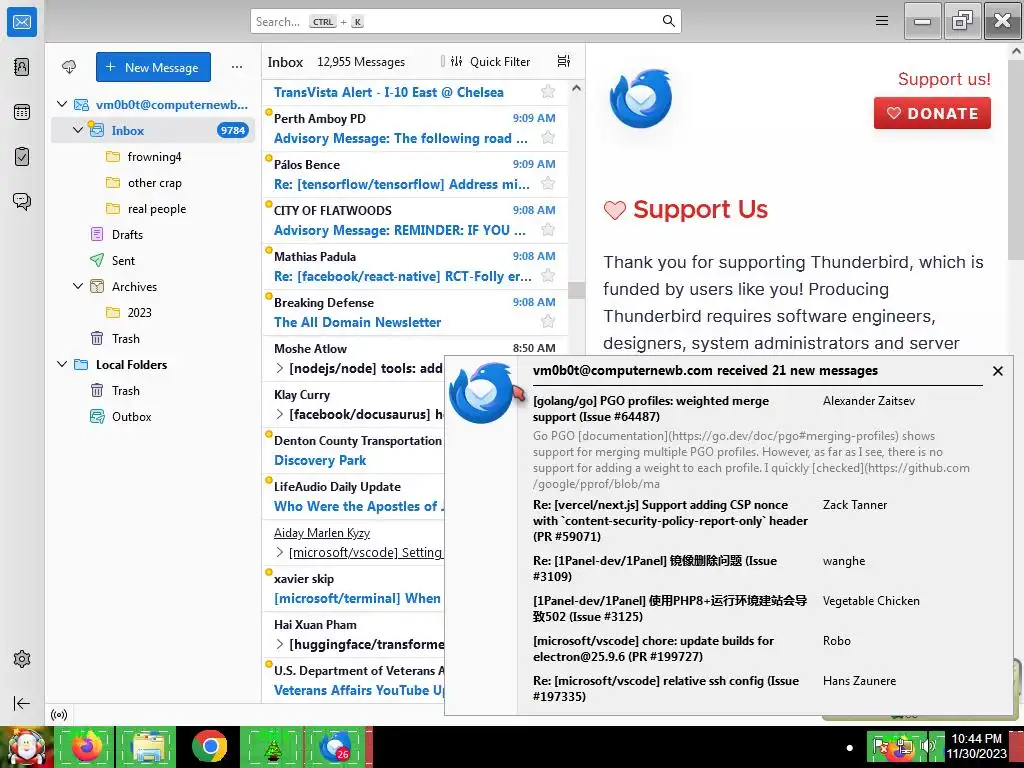Click the message list scrollbar thumb
Image resolution: width=1024 pixels, height=768 pixels.
point(576,290)
